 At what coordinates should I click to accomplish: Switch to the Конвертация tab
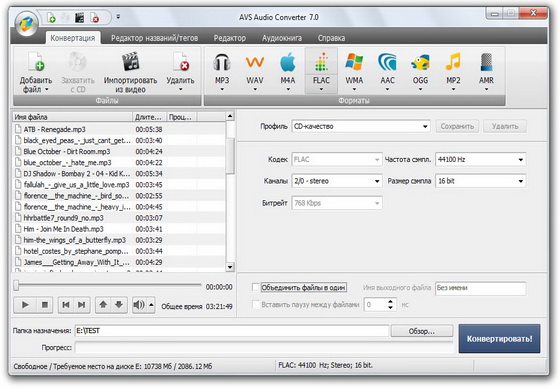pos(73,38)
